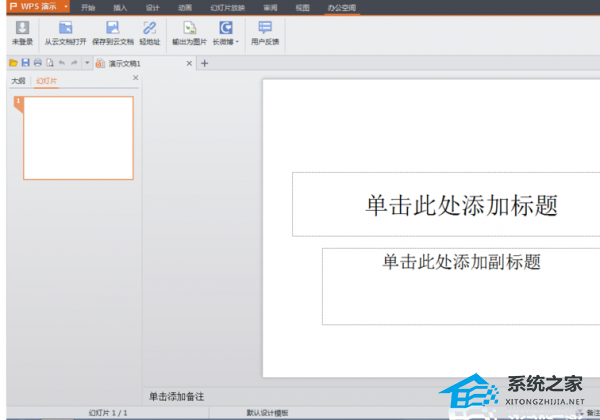
Task: Open a file via 从云文档打开
Action: [66, 33]
